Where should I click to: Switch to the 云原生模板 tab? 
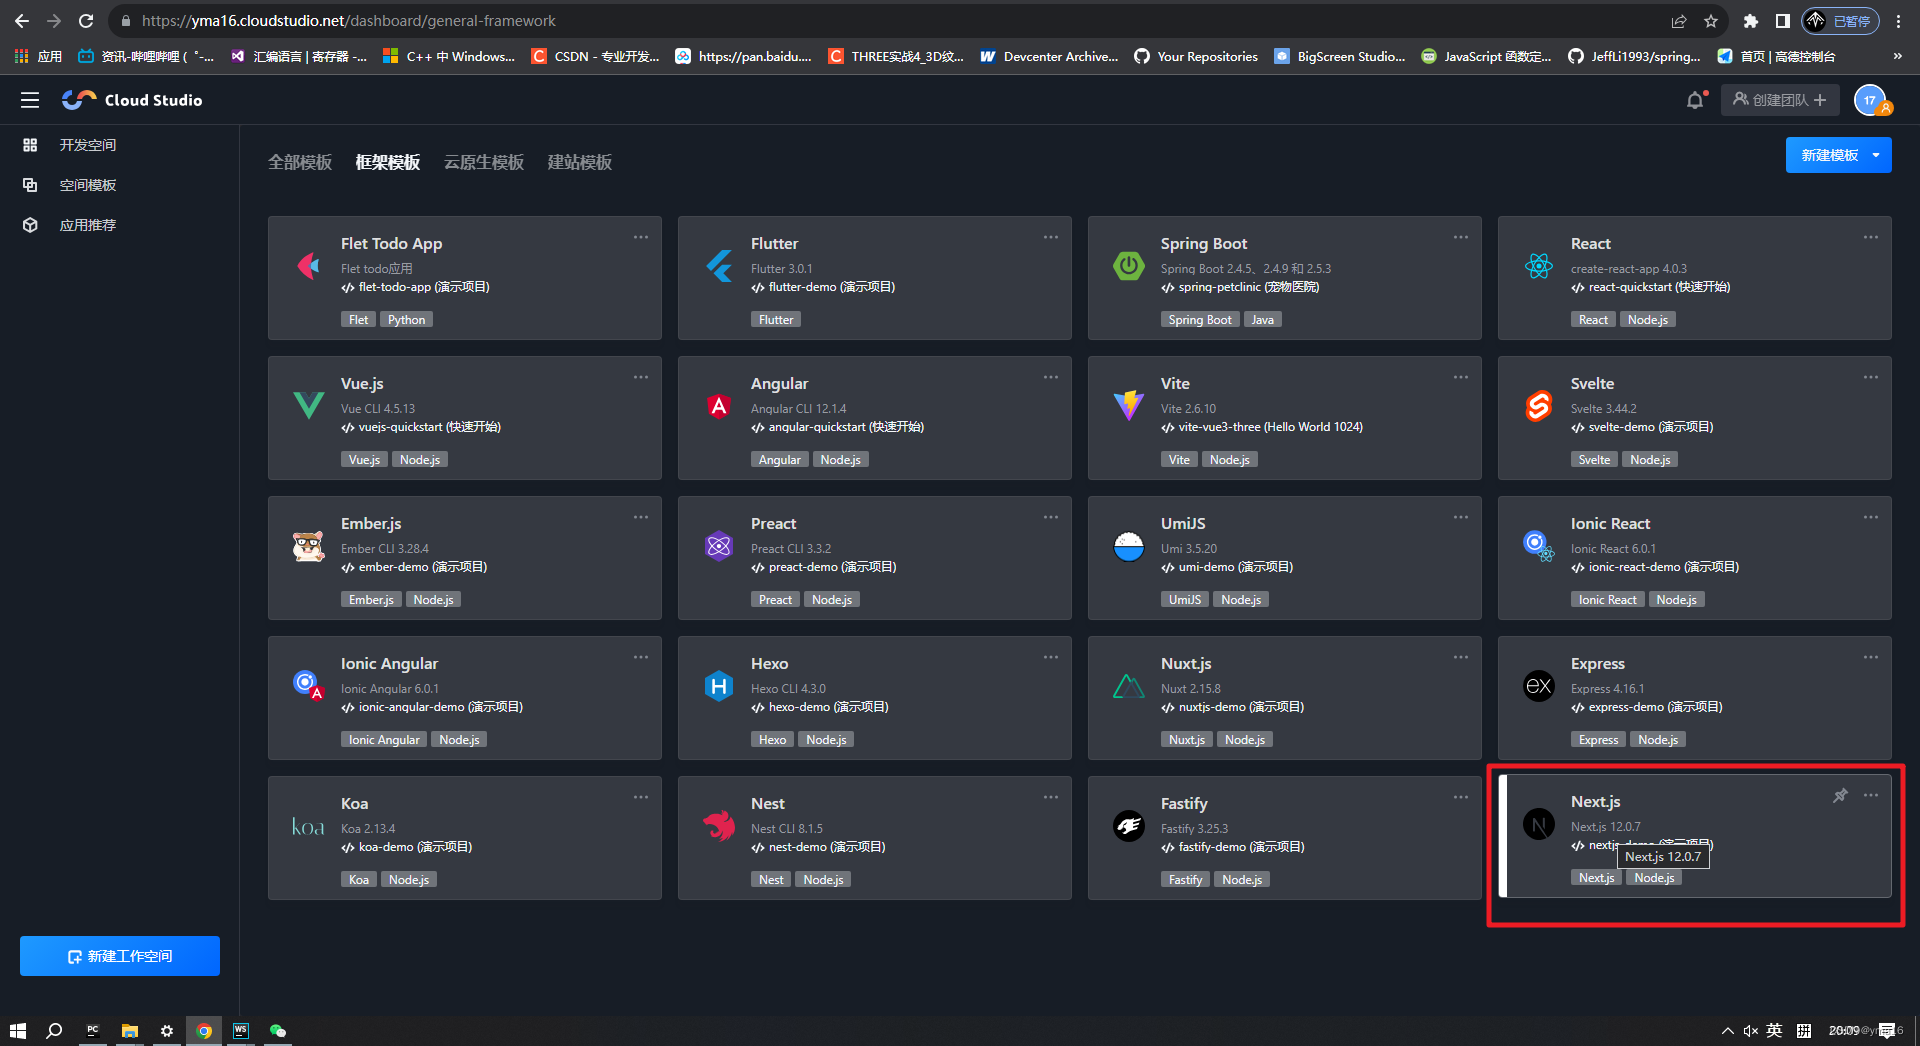(484, 162)
